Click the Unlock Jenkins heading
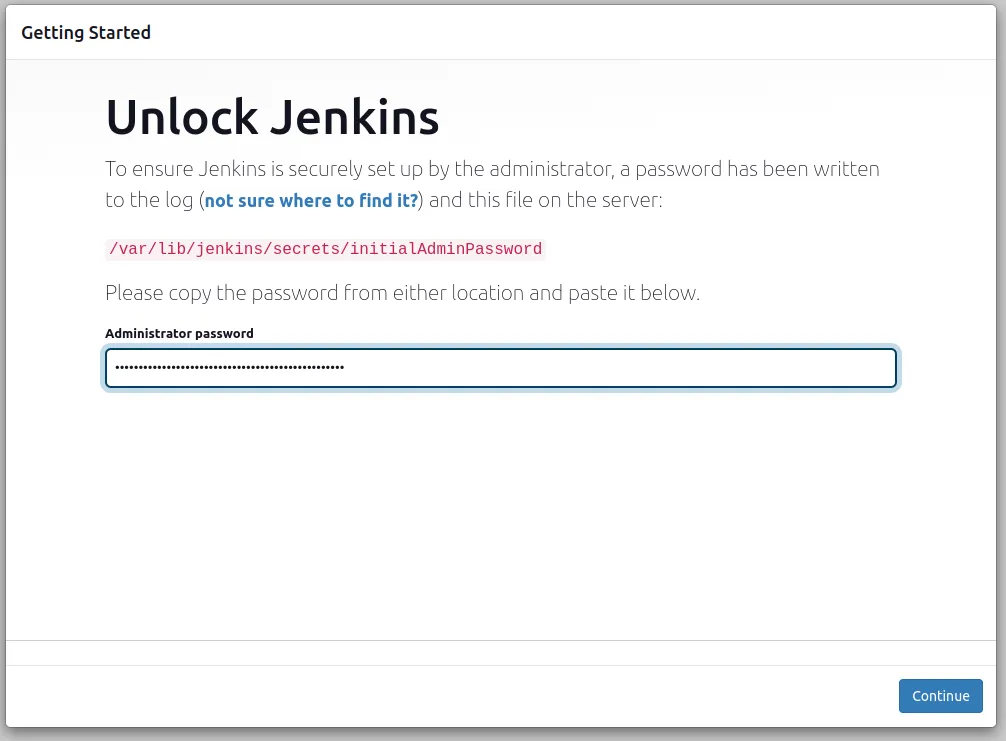 click(273, 117)
